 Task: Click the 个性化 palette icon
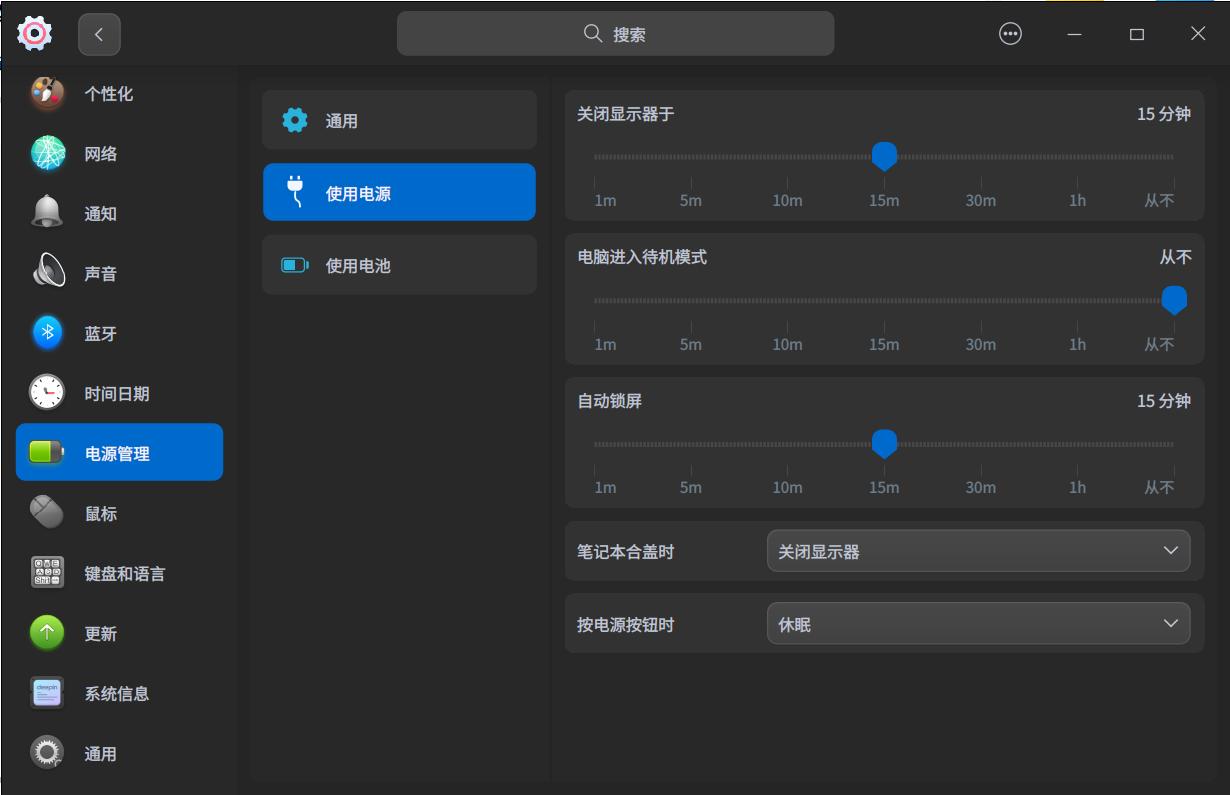pyautogui.click(x=47, y=93)
